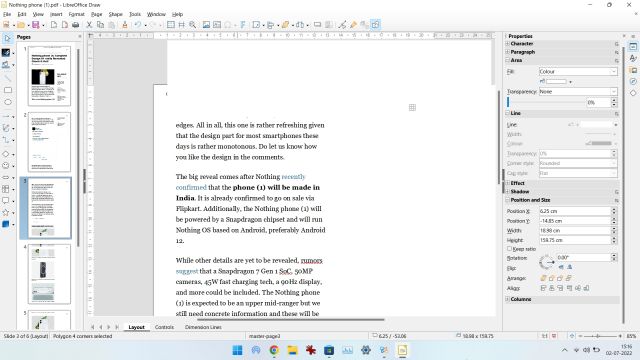Toggle the Glue Points icon
This screenshot has width=640, height=360.
(x=353, y=25)
